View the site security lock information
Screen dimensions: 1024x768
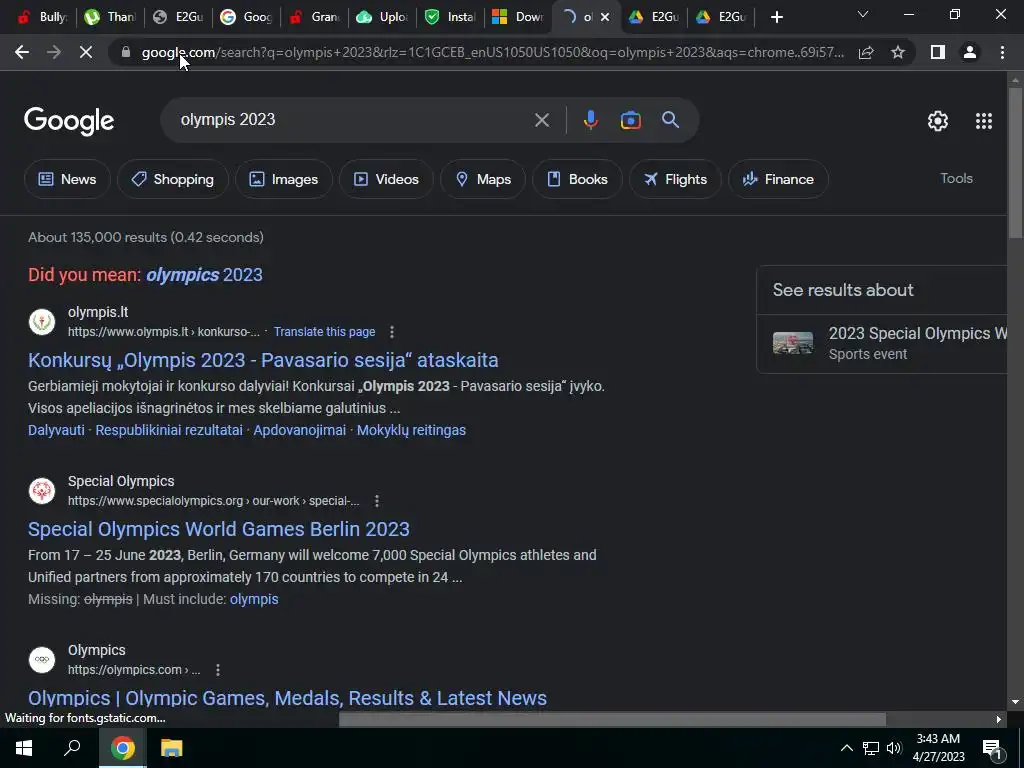click(126, 52)
